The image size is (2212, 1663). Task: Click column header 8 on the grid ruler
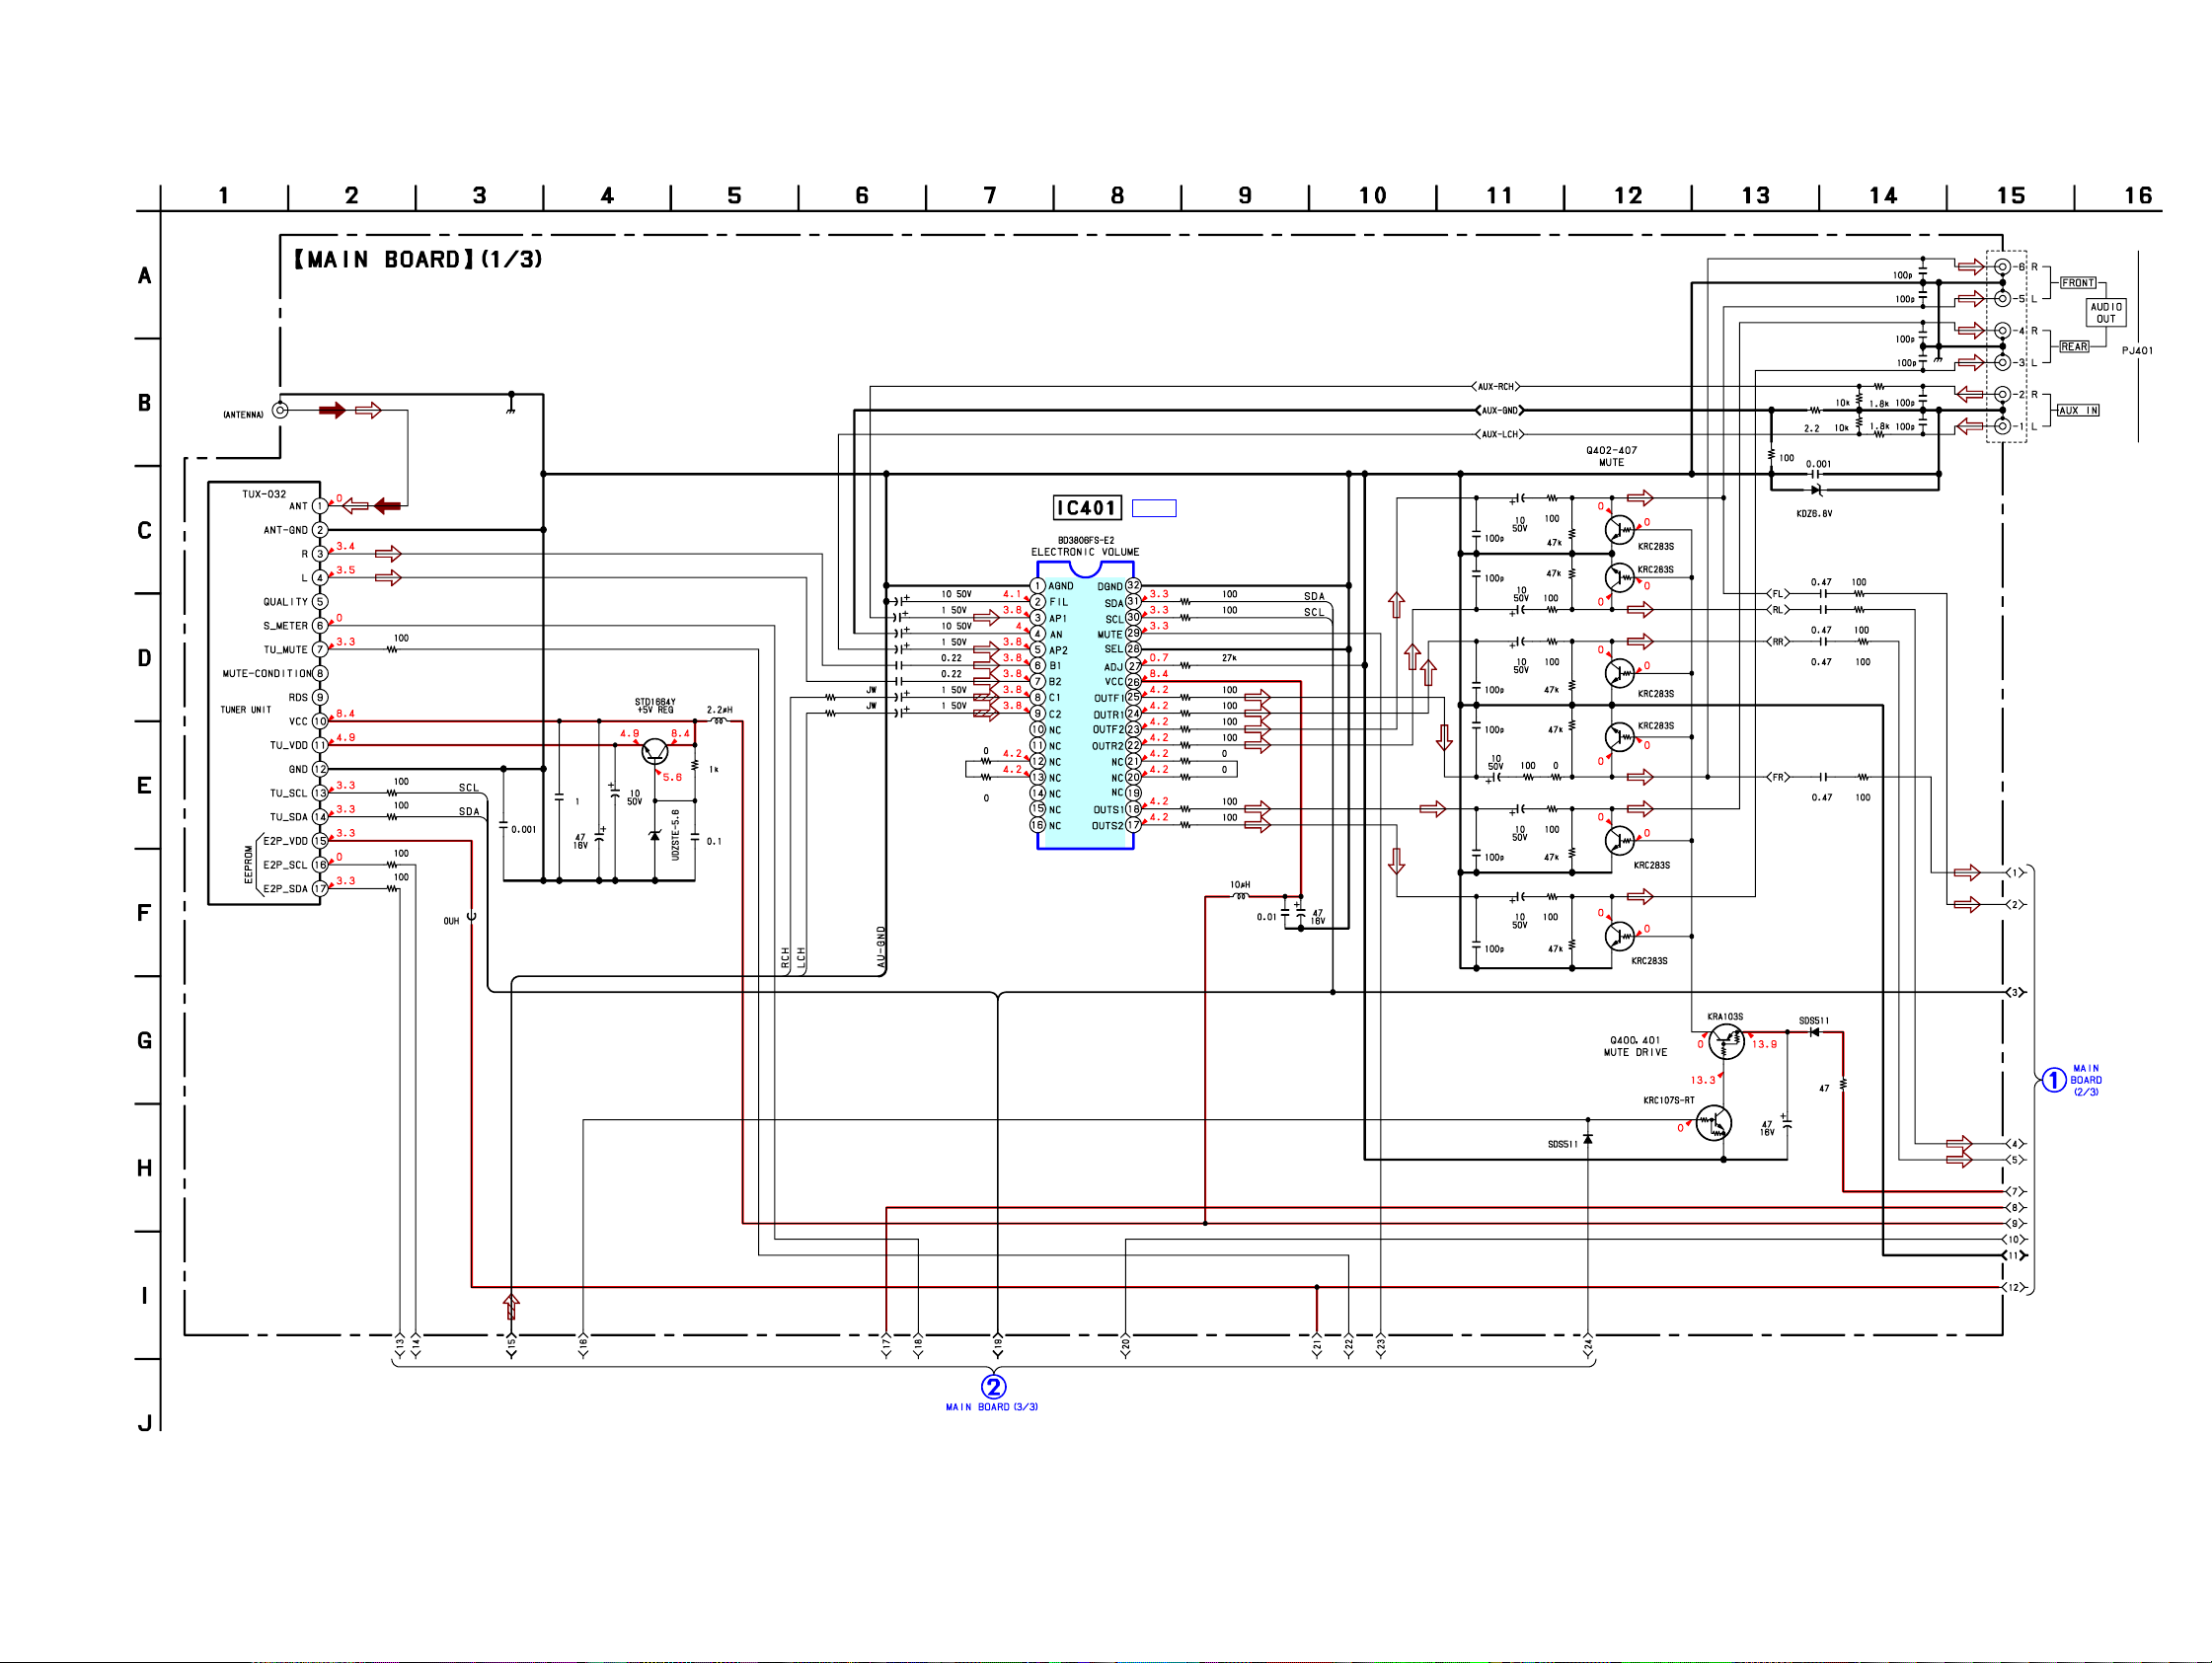pyautogui.click(x=1117, y=196)
